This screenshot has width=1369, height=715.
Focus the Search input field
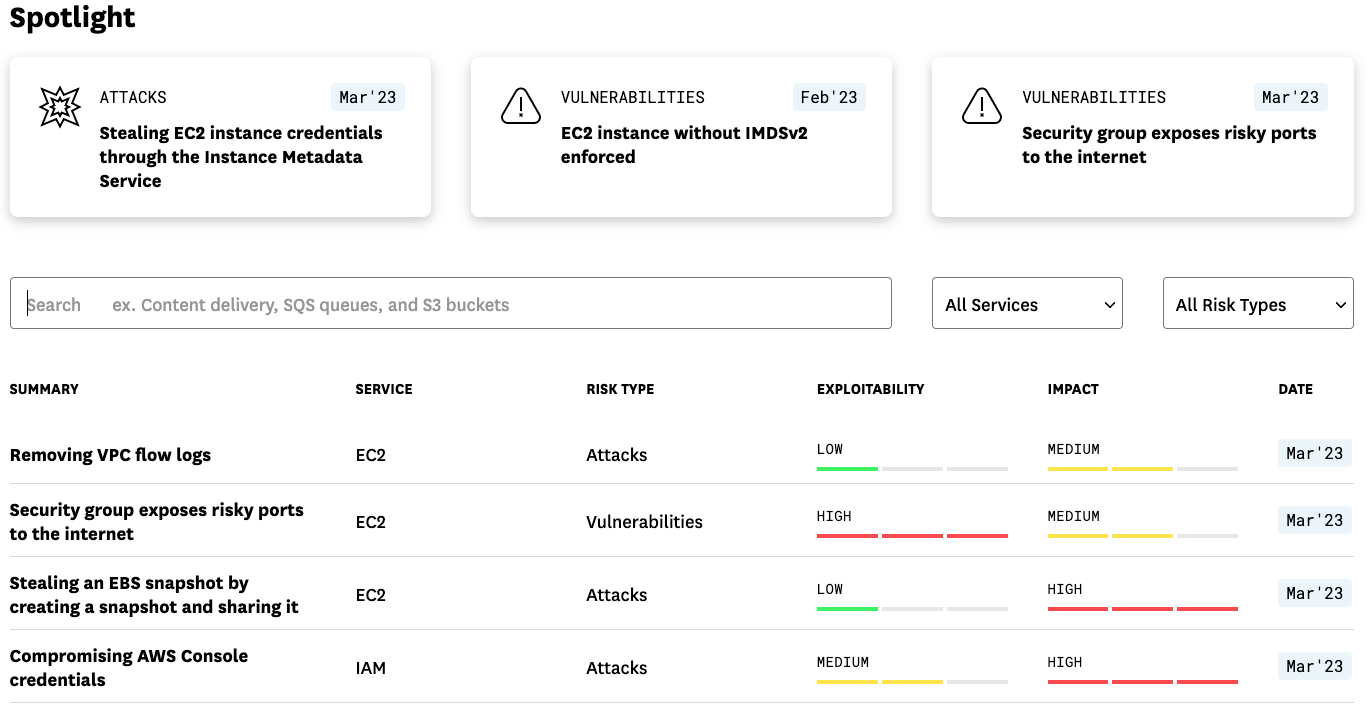pos(450,303)
